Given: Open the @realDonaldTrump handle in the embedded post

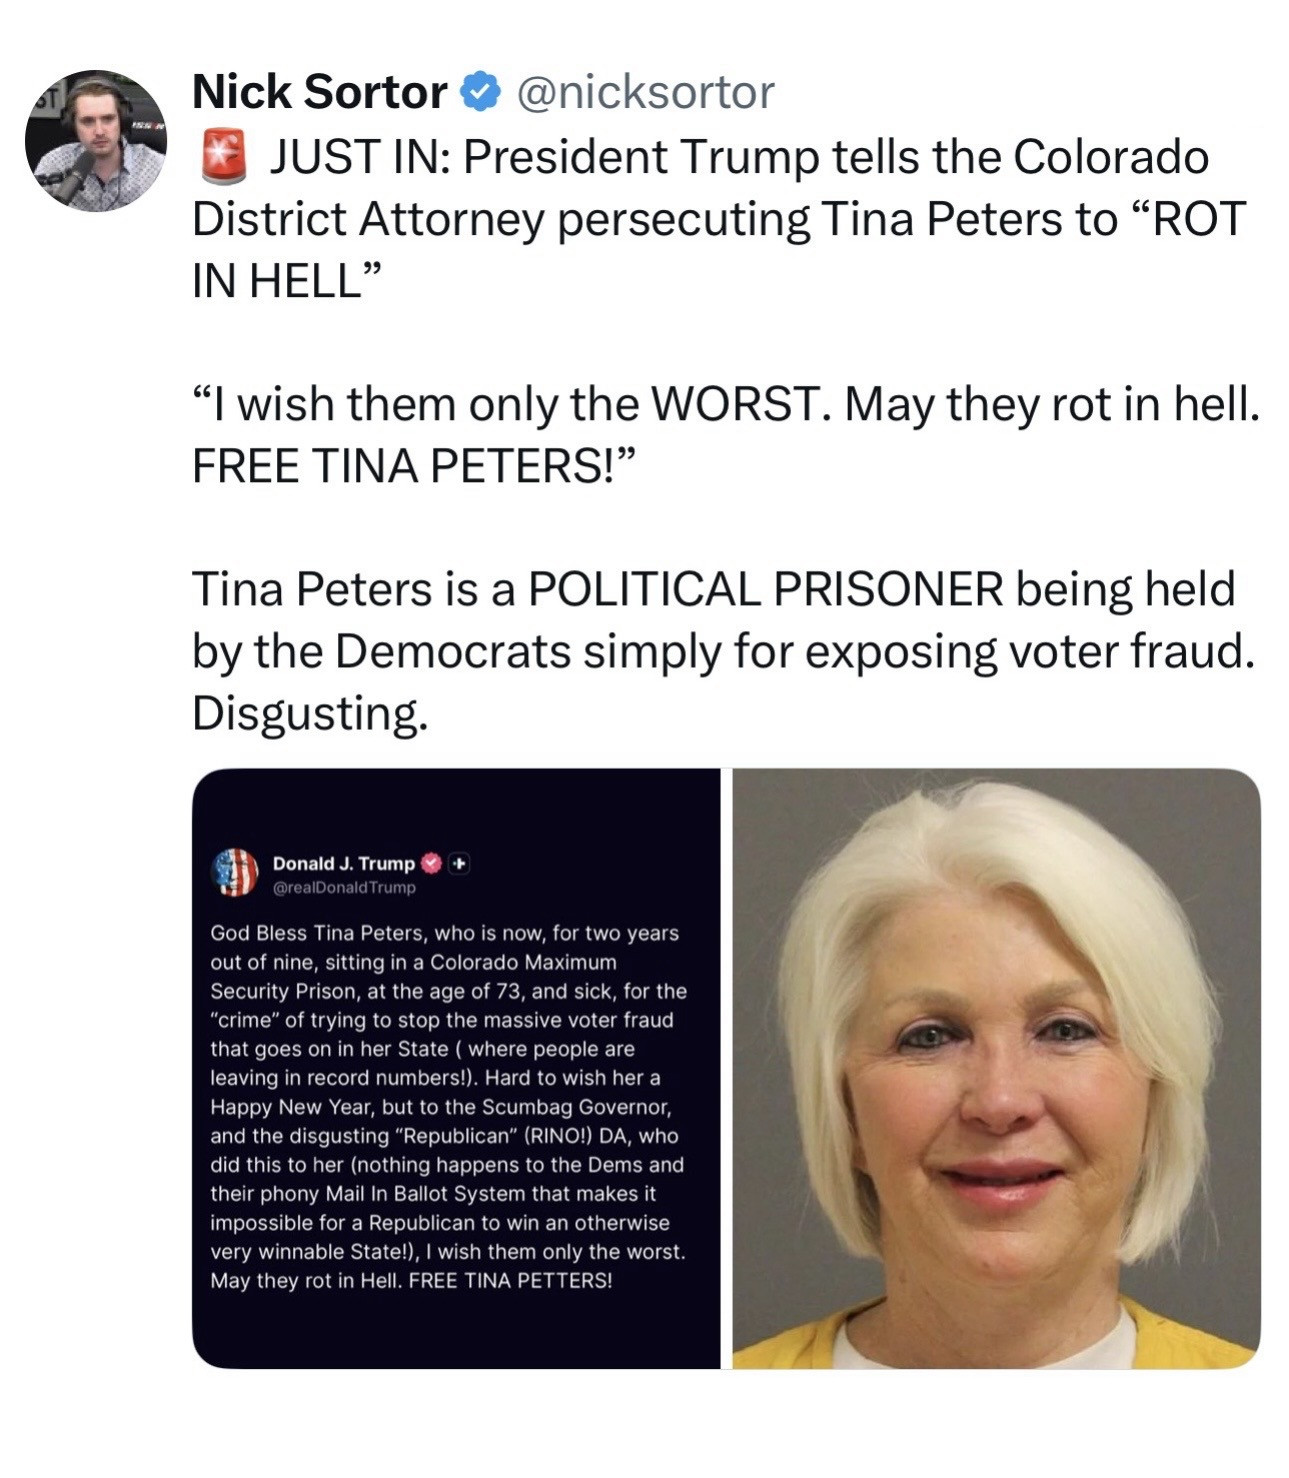Looking at the screenshot, I should 344,887.
